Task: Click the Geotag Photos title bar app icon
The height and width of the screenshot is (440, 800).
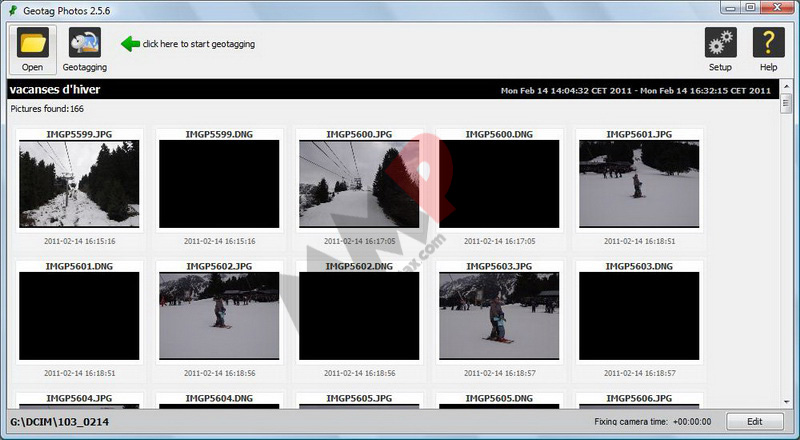Action: pyautogui.click(x=14, y=10)
